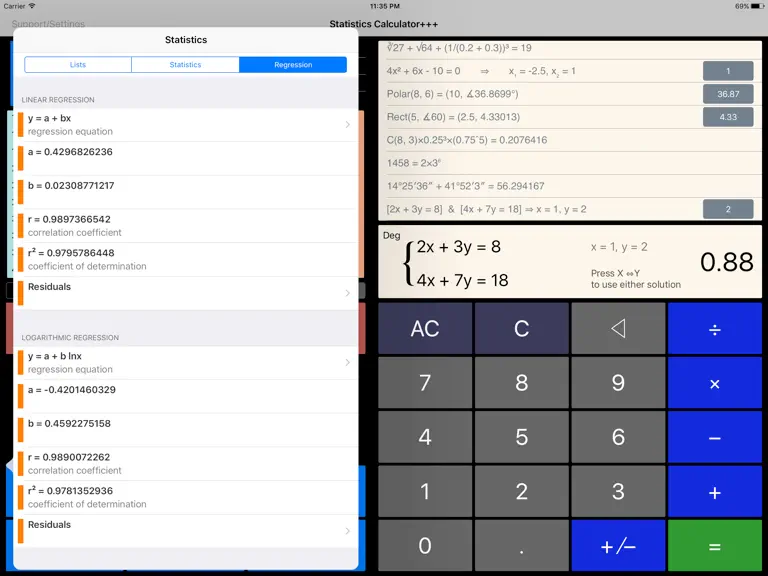Image resolution: width=768 pixels, height=576 pixels.
Task: Select r² = 0.9795786448 row
Action: pos(186,260)
